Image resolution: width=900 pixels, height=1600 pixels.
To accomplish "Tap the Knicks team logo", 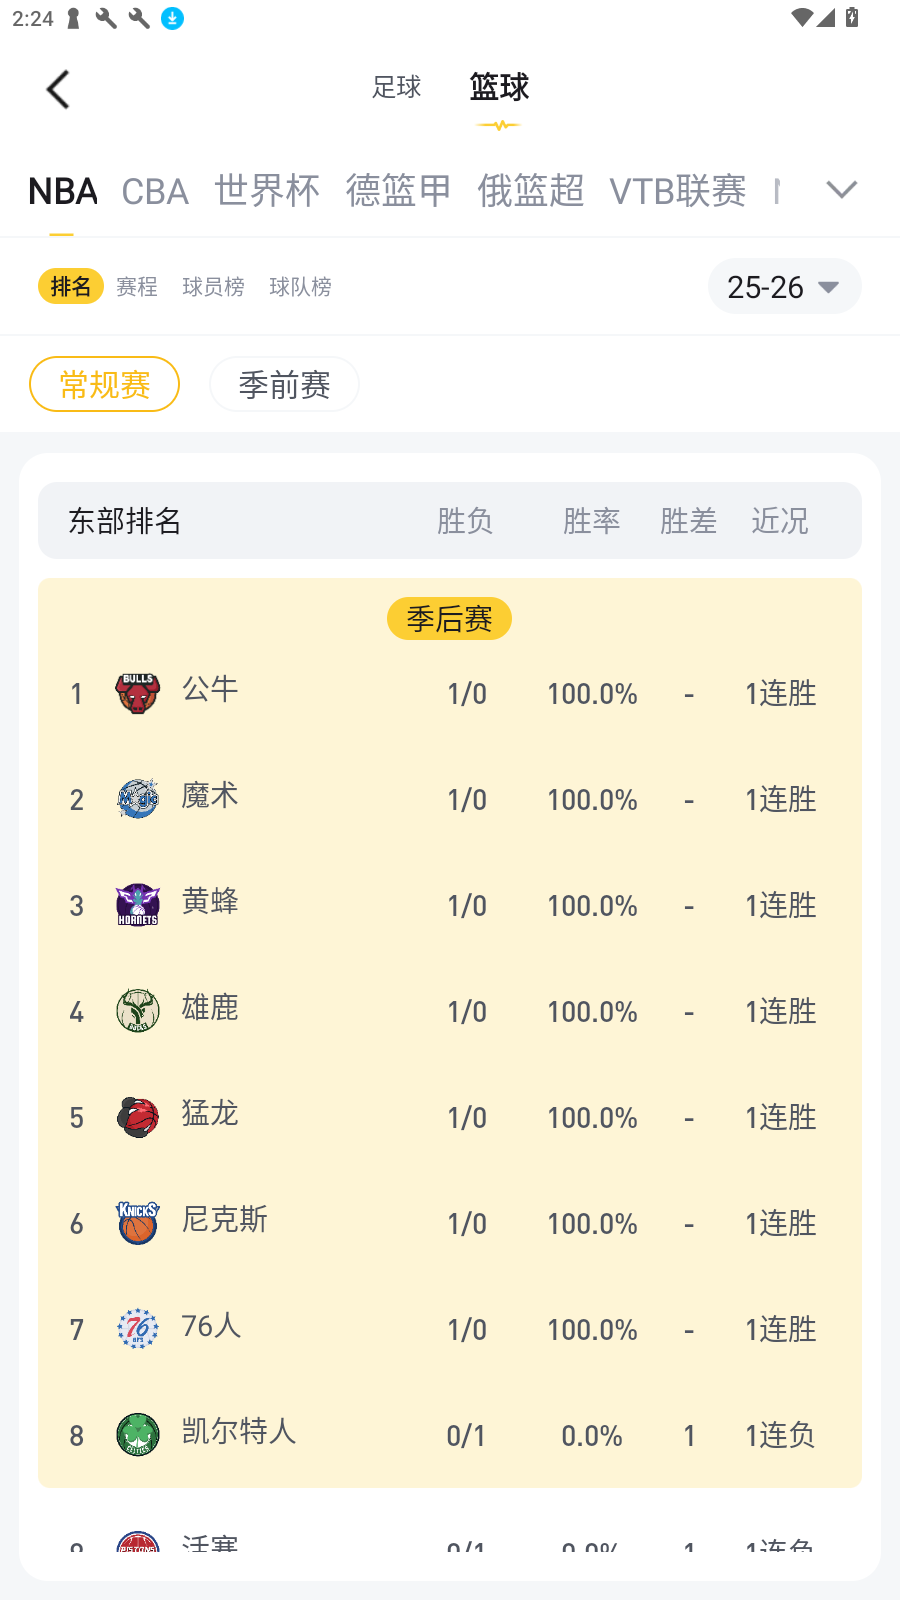I will [138, 1223].
